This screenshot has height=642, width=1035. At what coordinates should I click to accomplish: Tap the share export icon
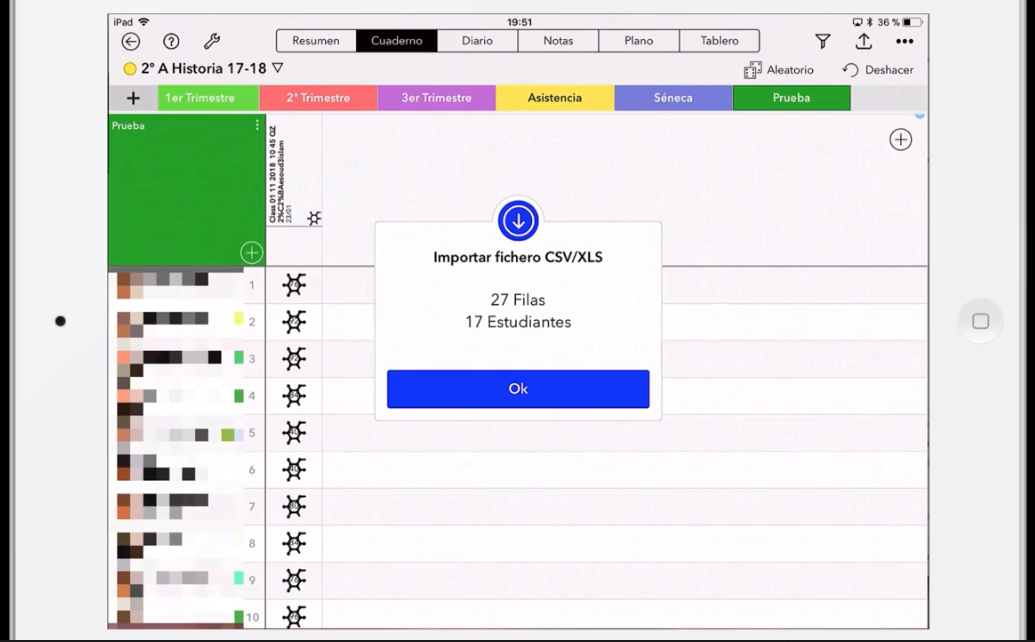tap(863, 41)
